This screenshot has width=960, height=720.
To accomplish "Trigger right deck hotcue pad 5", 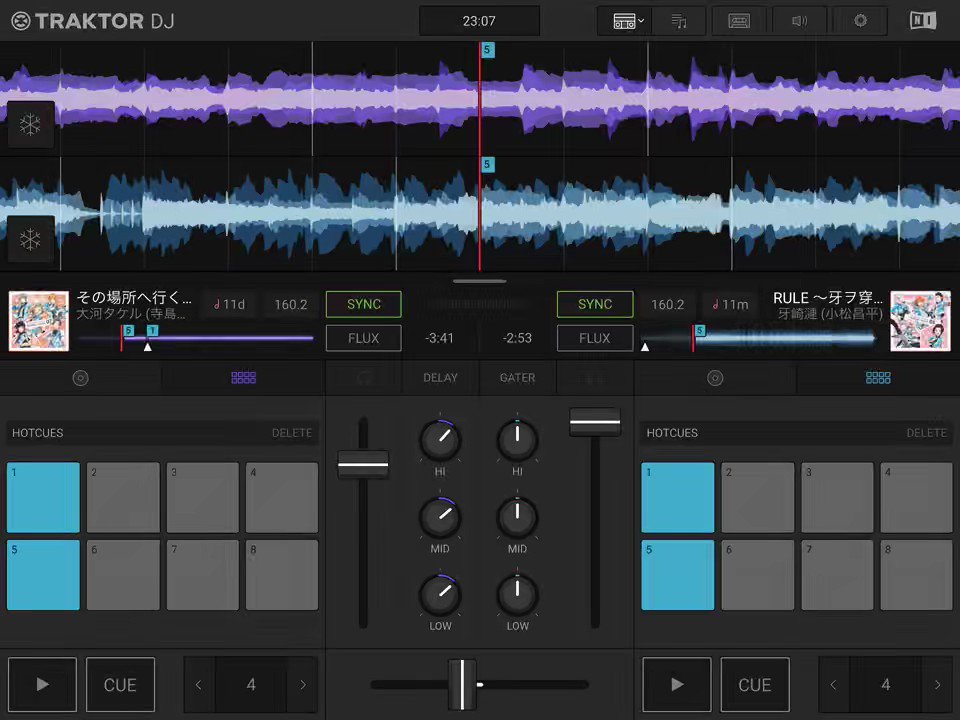I will click(678, 575).
